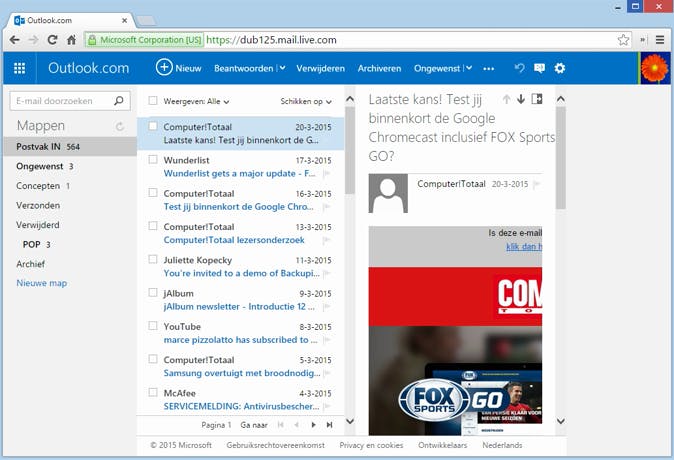This screenshot has width=674, height=460.
Task: Open Schikken op sort dropdown
Action: tap(306, 101)
